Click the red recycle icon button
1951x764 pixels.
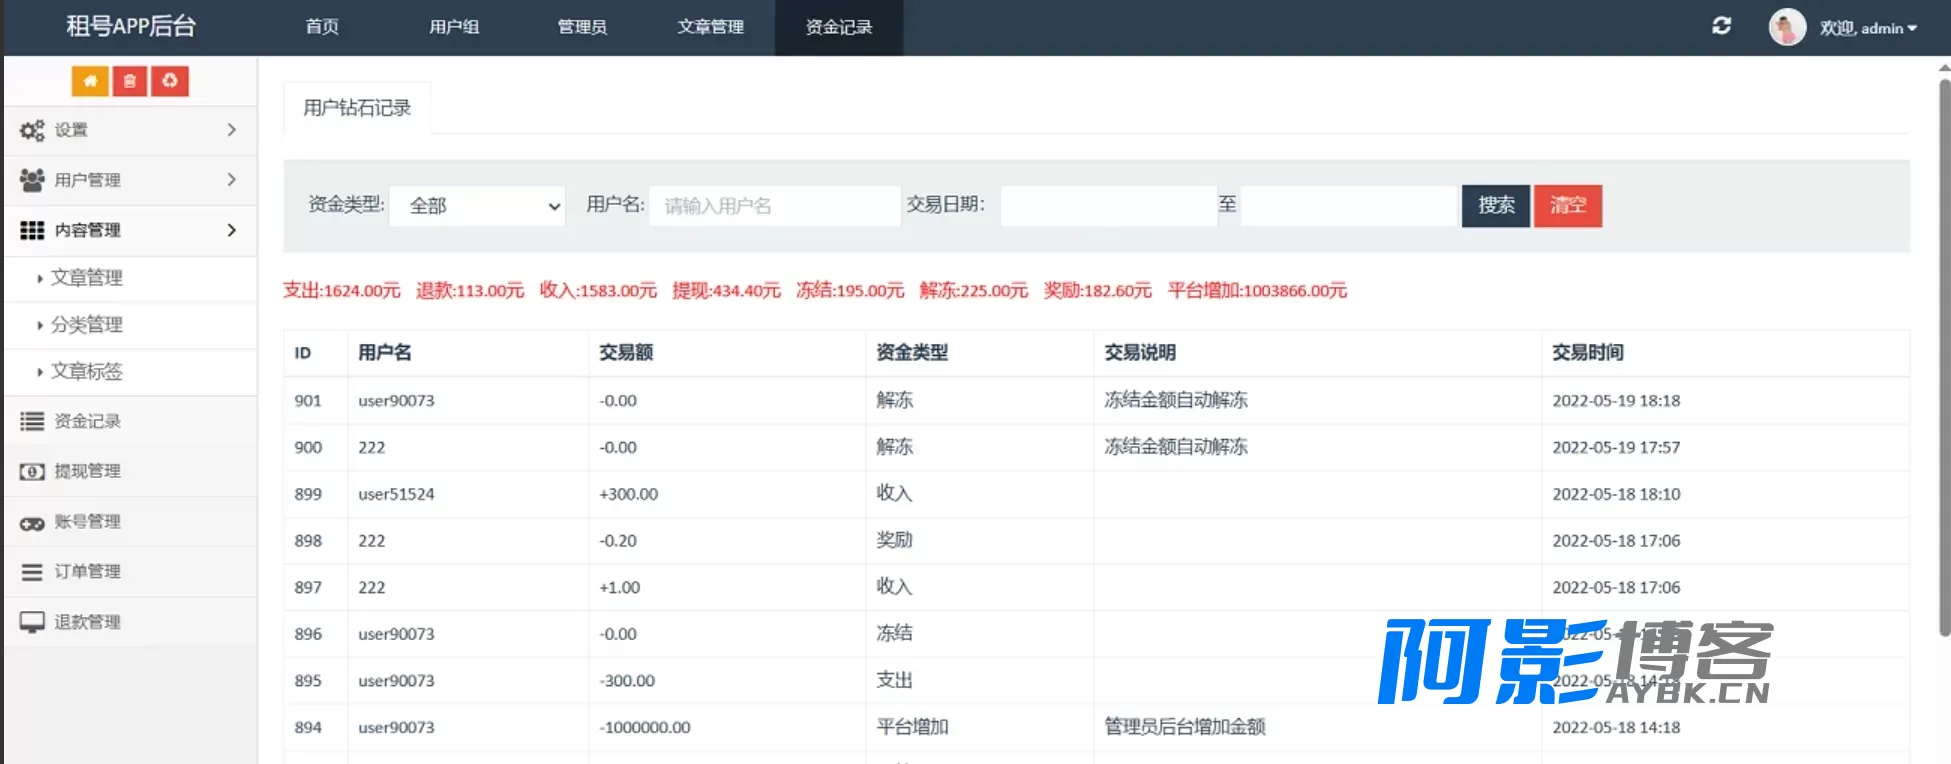coord(170,81)
